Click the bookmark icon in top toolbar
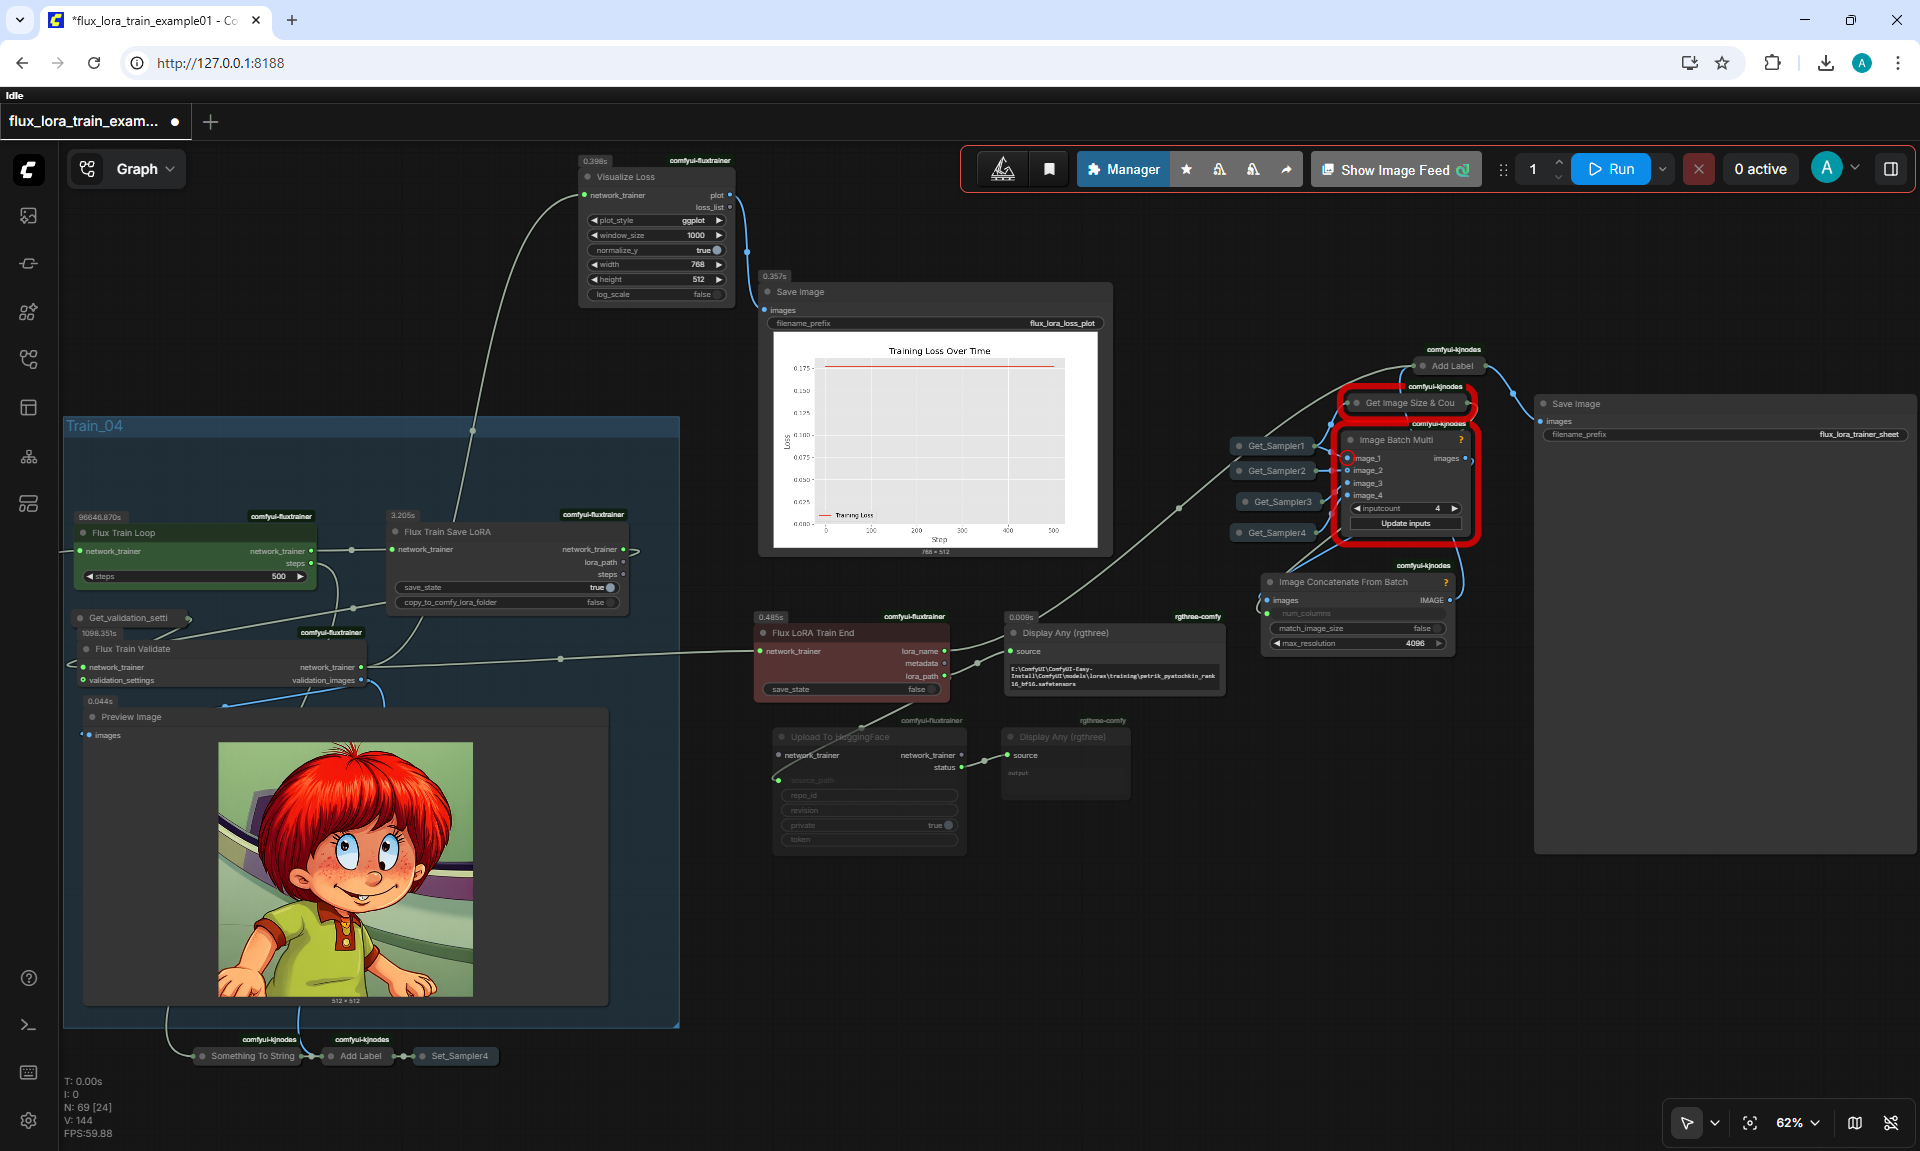The width and height of the screenshot is (1920, 1151). (x=1049, y=169)
